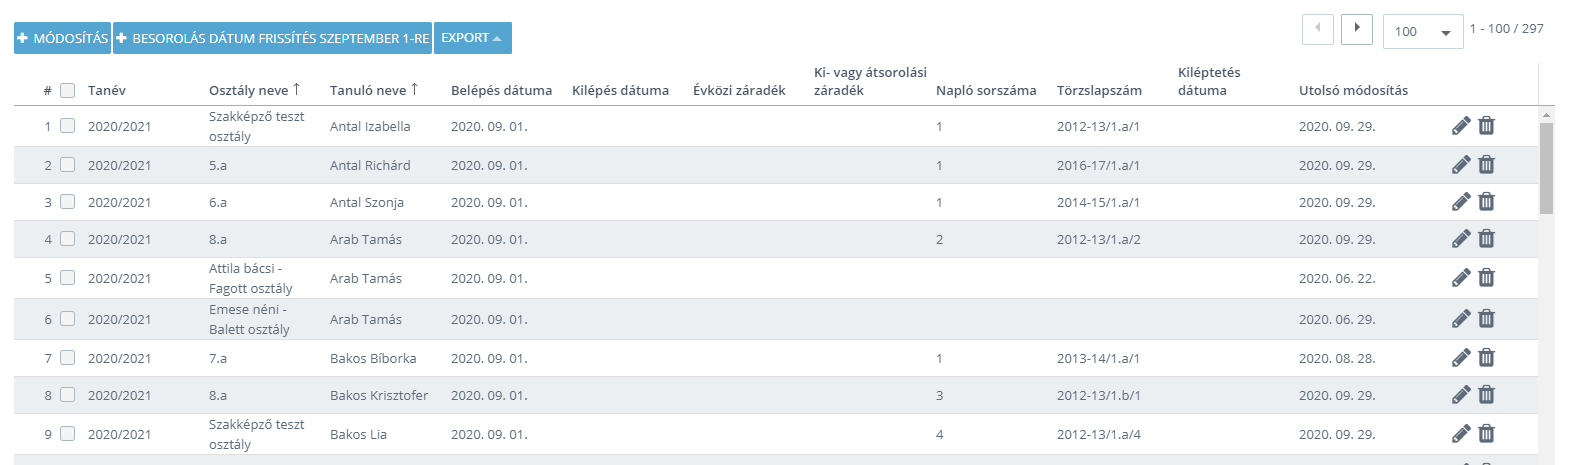
Task: Edit Bakos Krisztofer entry with pencil icon
Action: 1461,395
